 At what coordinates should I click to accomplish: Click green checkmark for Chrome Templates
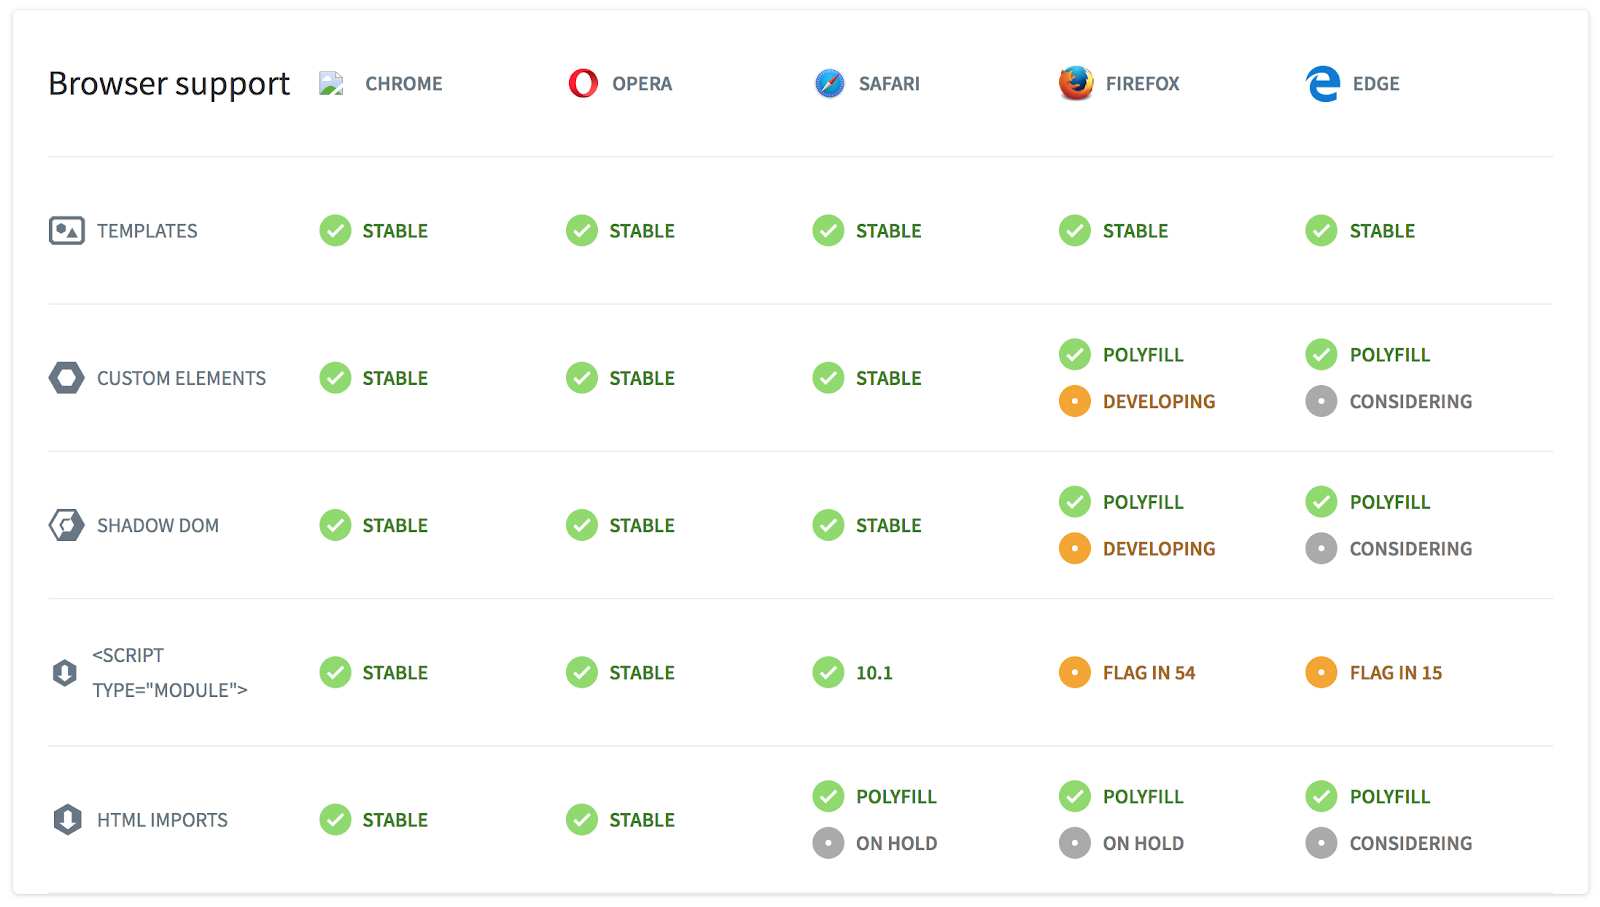tap(335, 231)
